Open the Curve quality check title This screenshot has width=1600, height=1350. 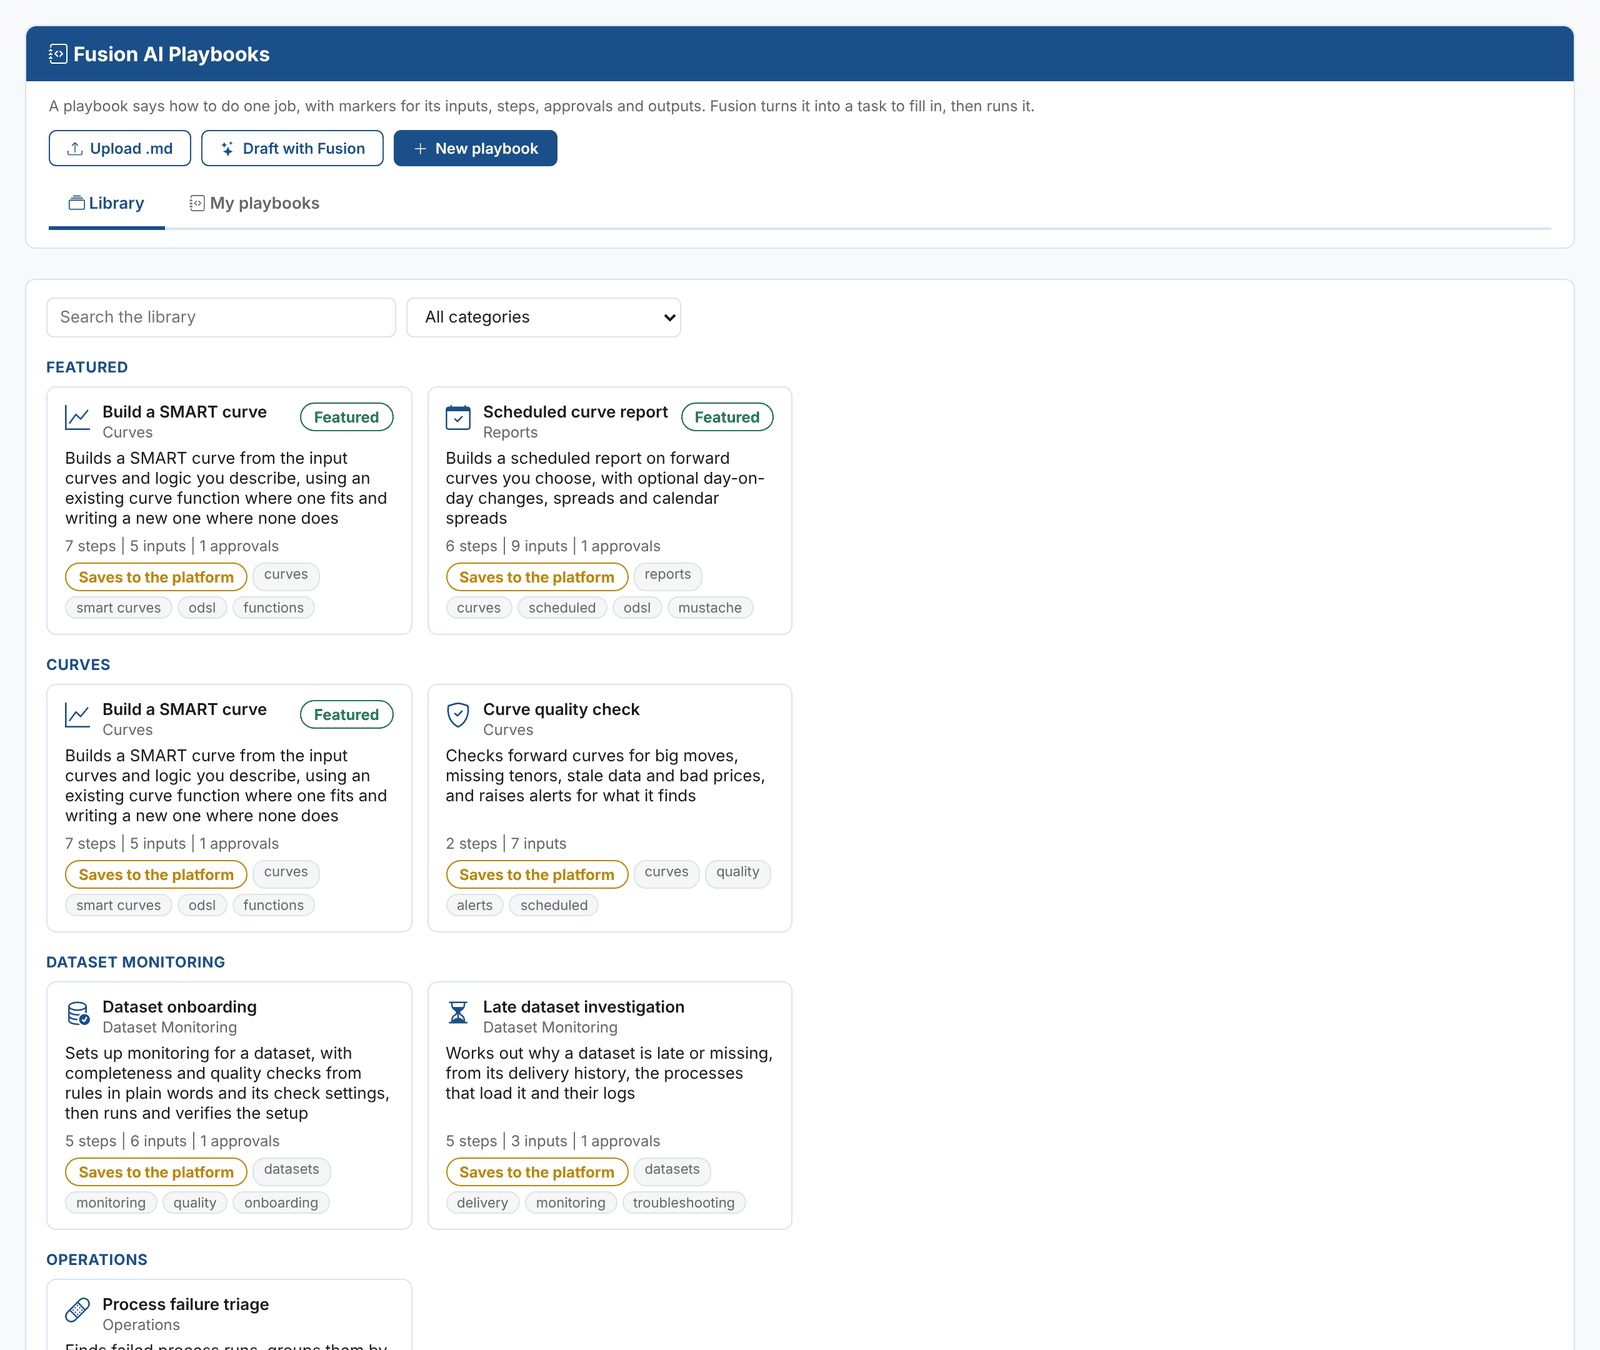click(561, 709)
